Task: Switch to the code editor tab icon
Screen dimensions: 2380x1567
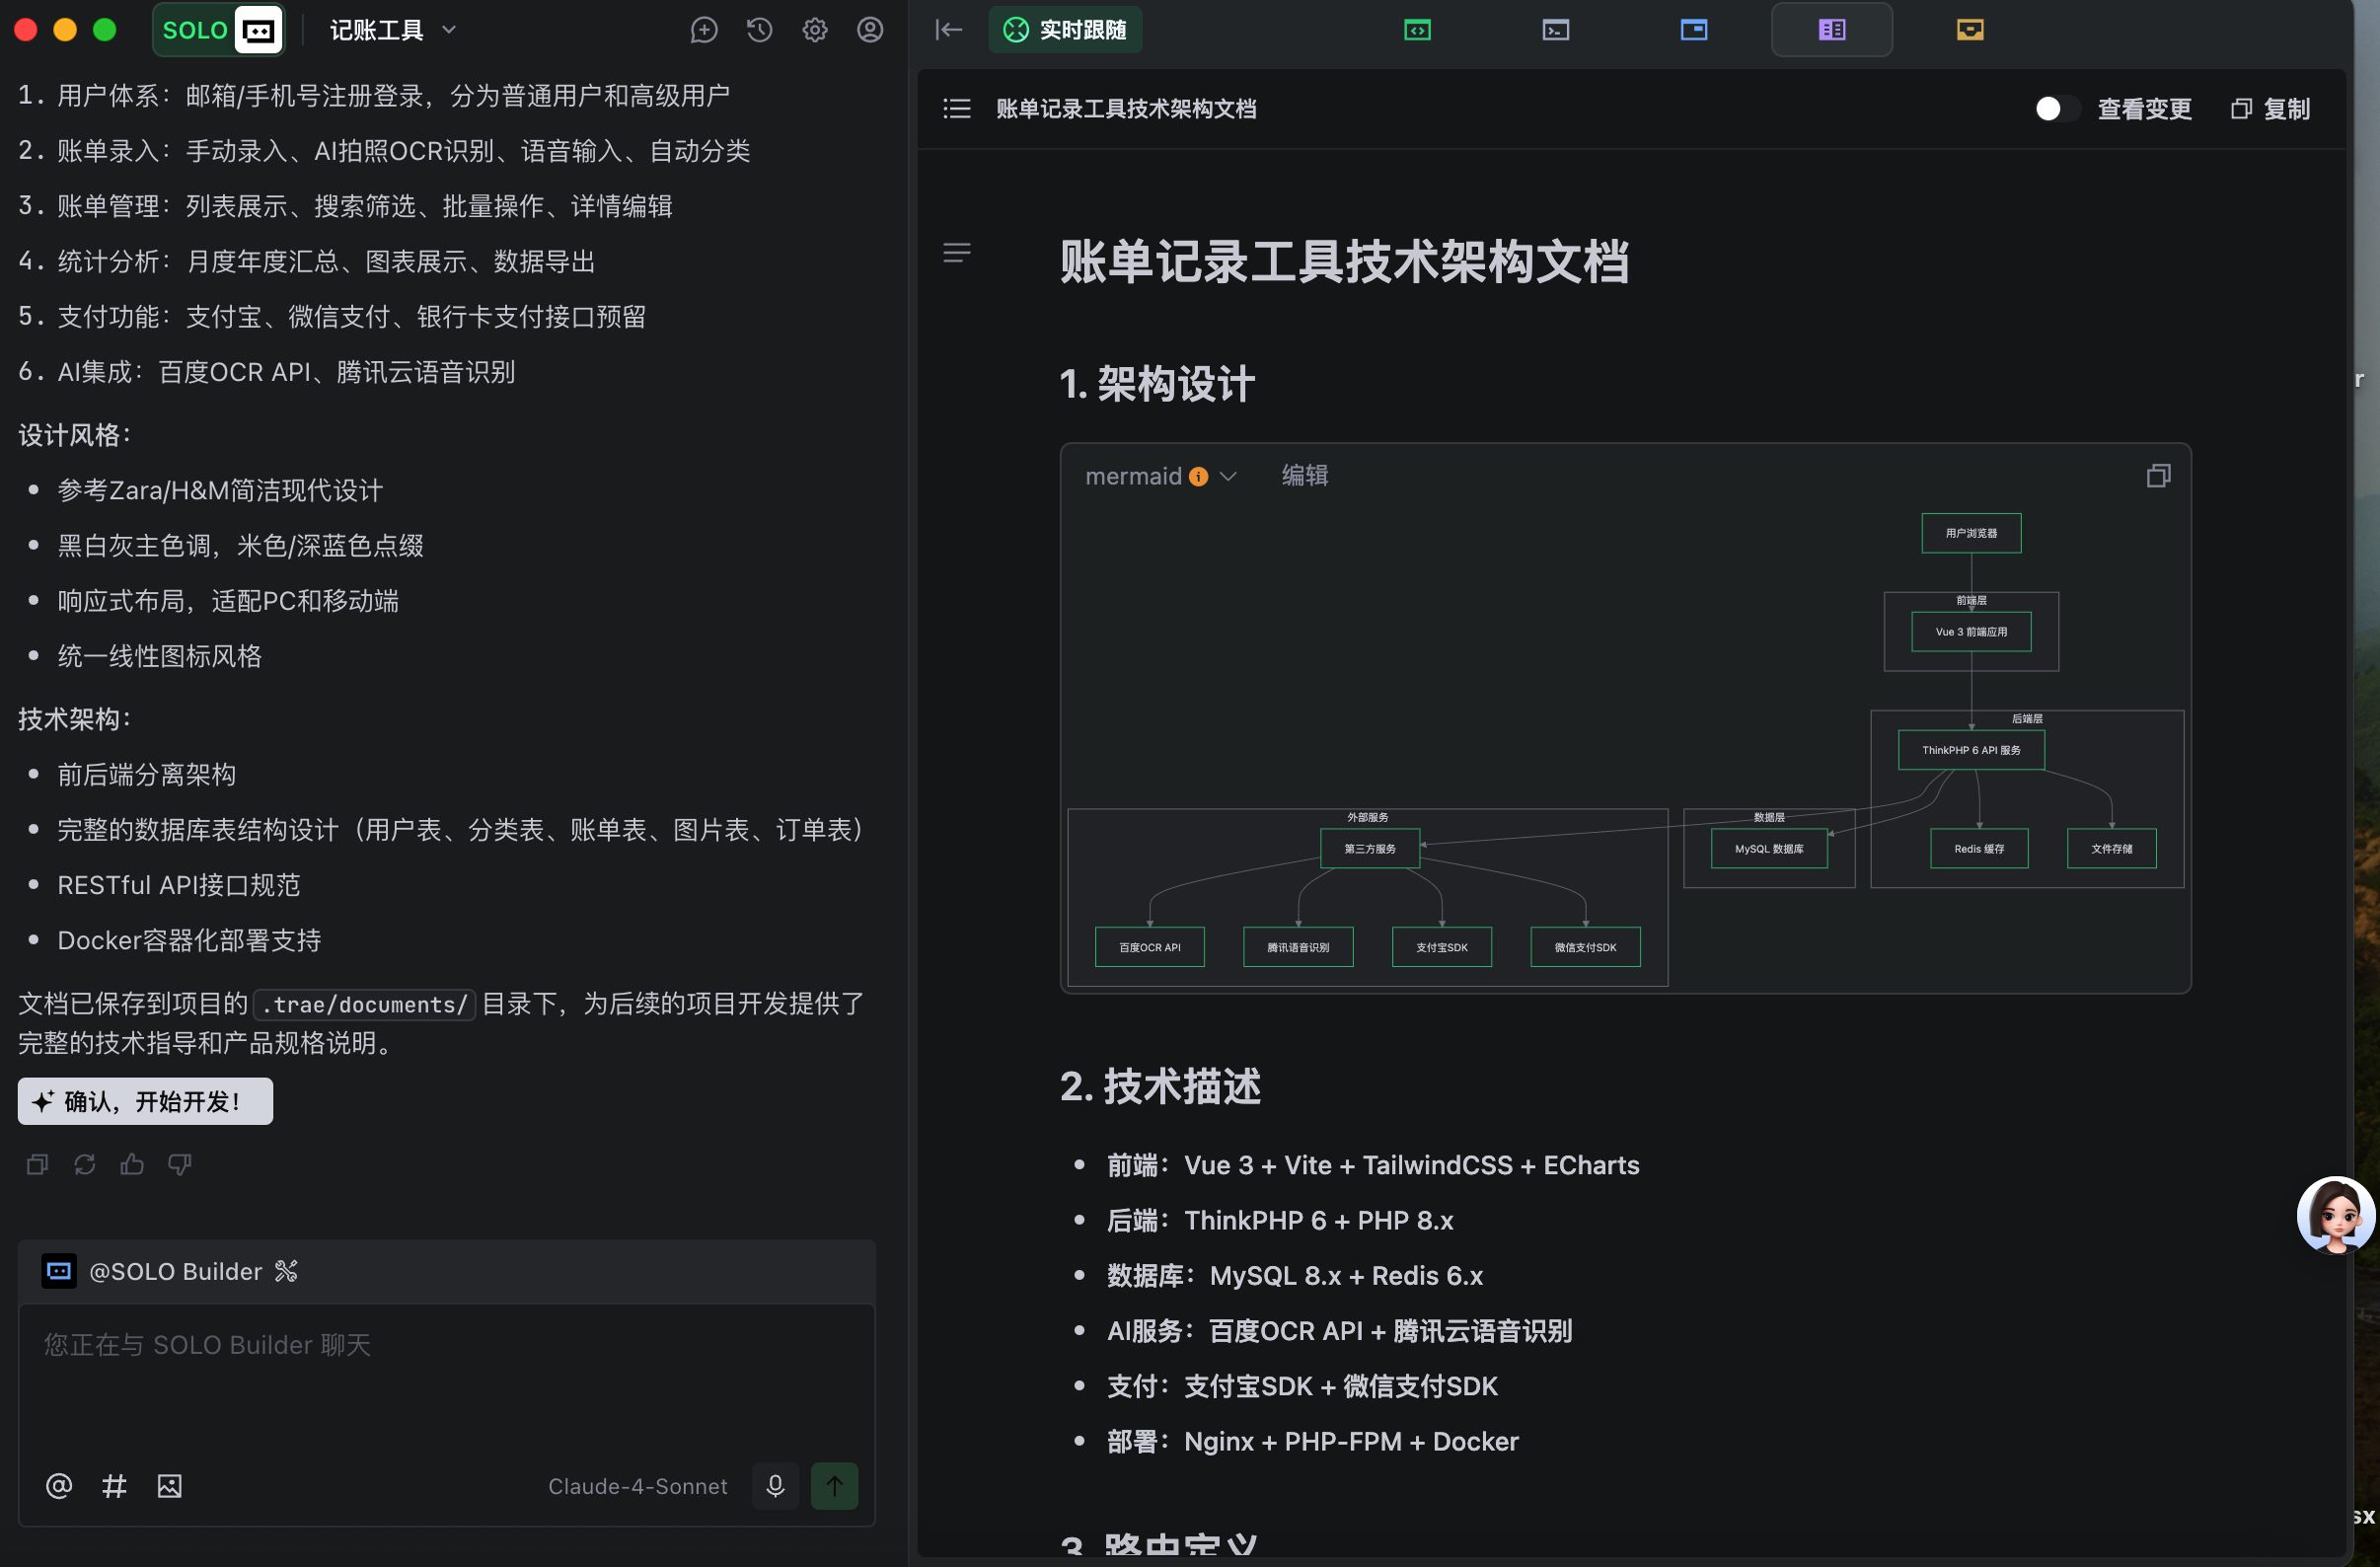Action: tap(1417, 30)
